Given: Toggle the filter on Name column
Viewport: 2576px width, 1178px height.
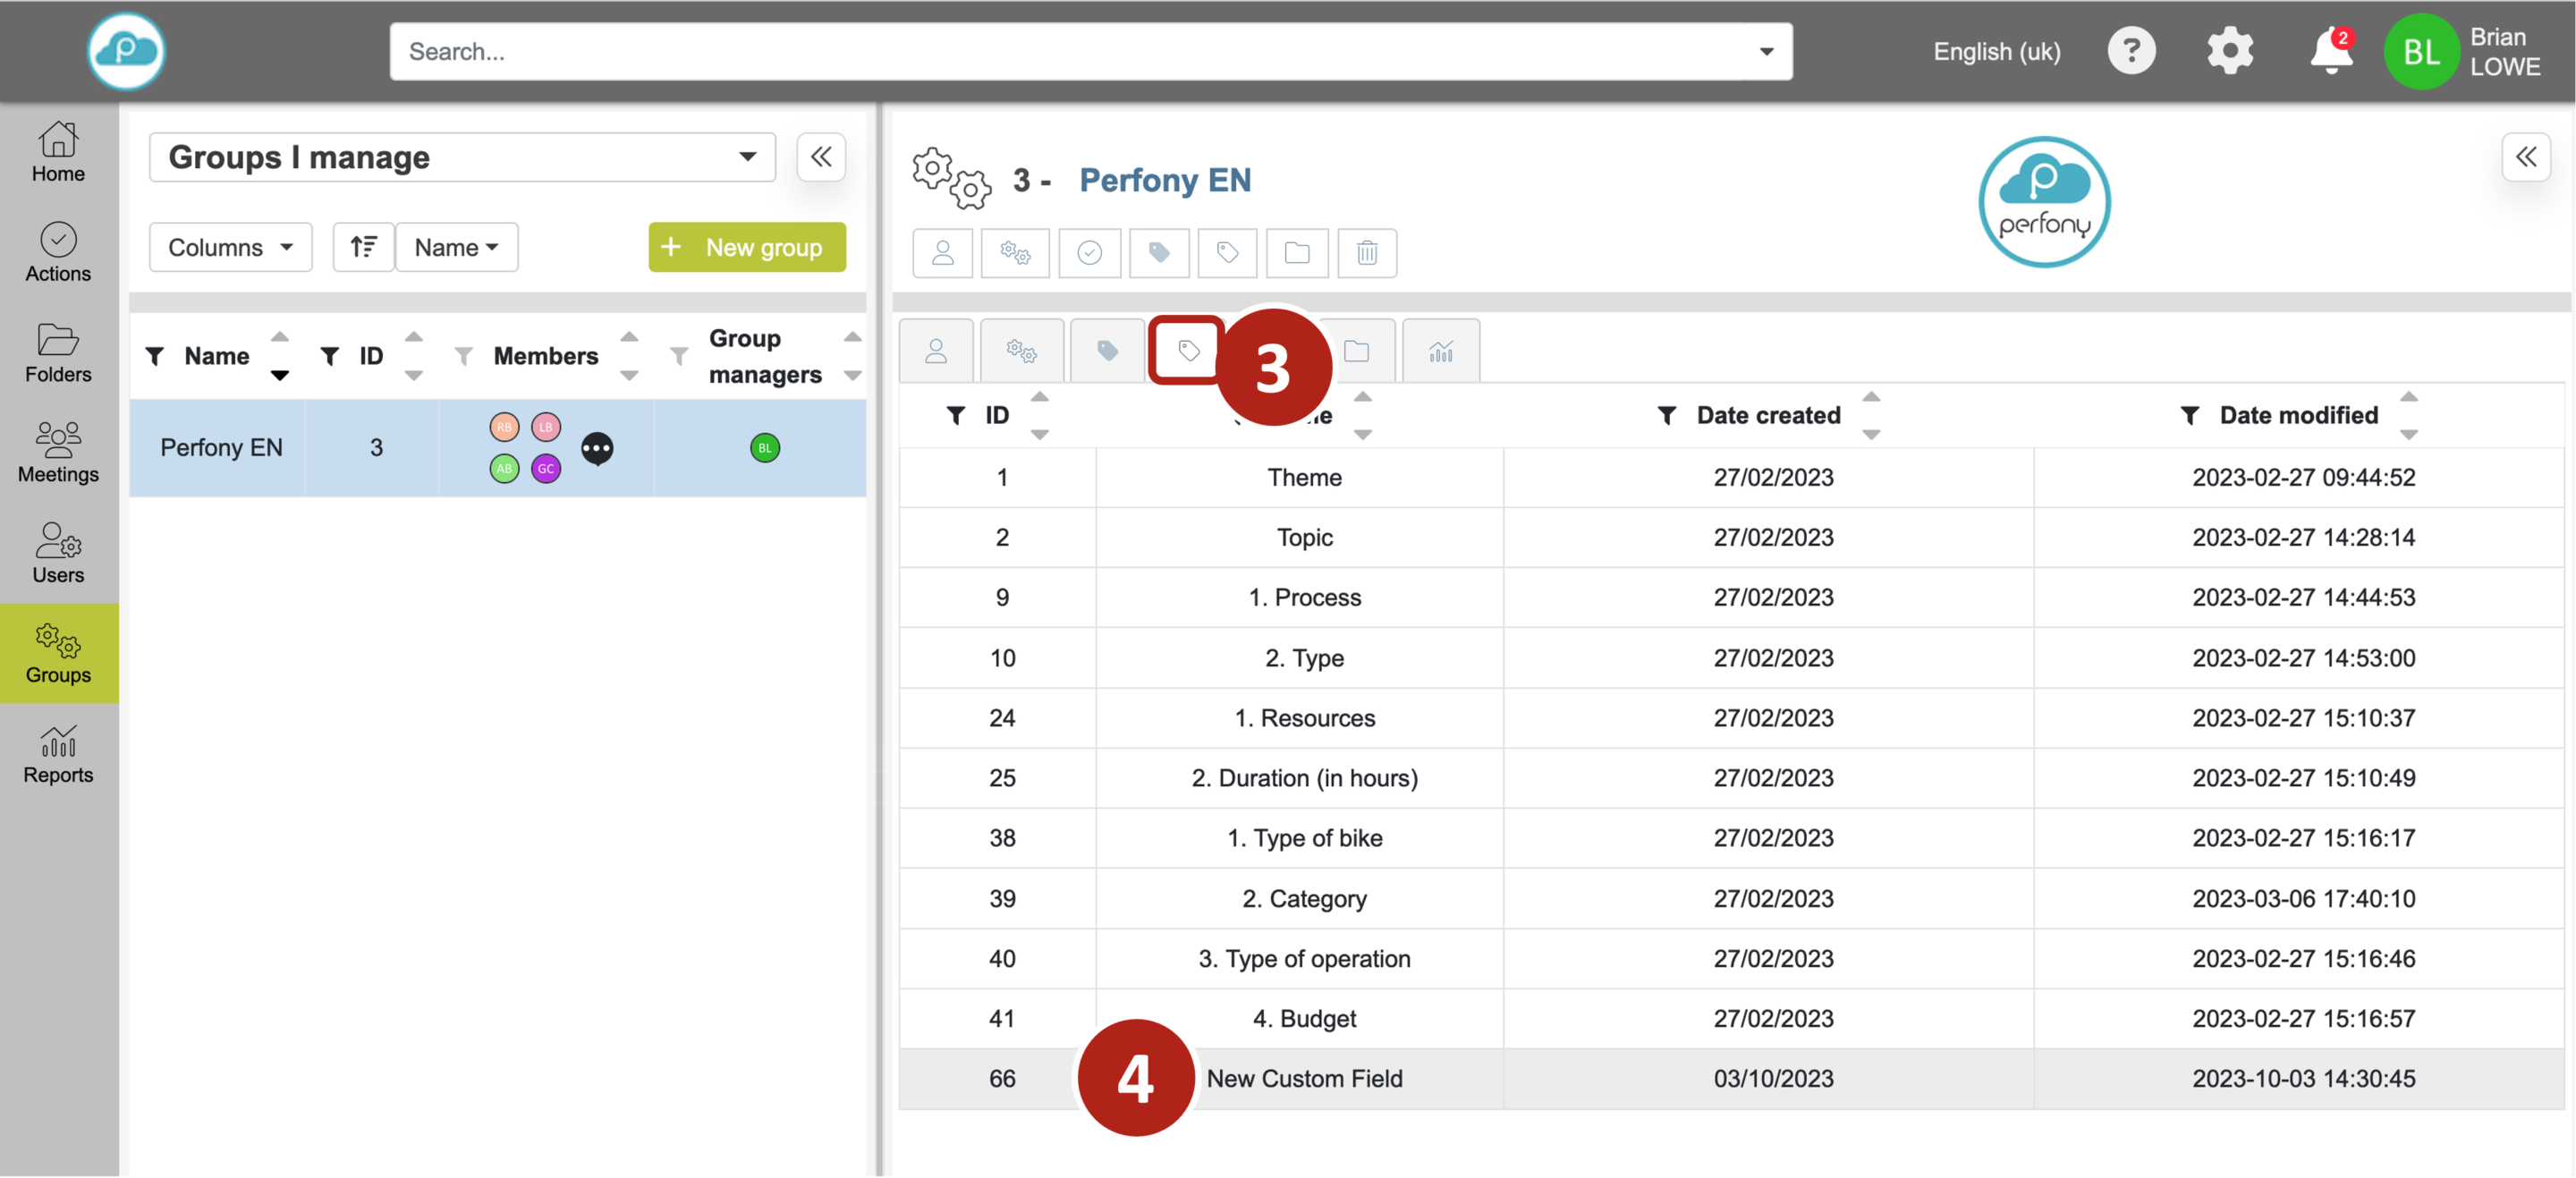Looking at the screenshot, I should click(155, 356).
